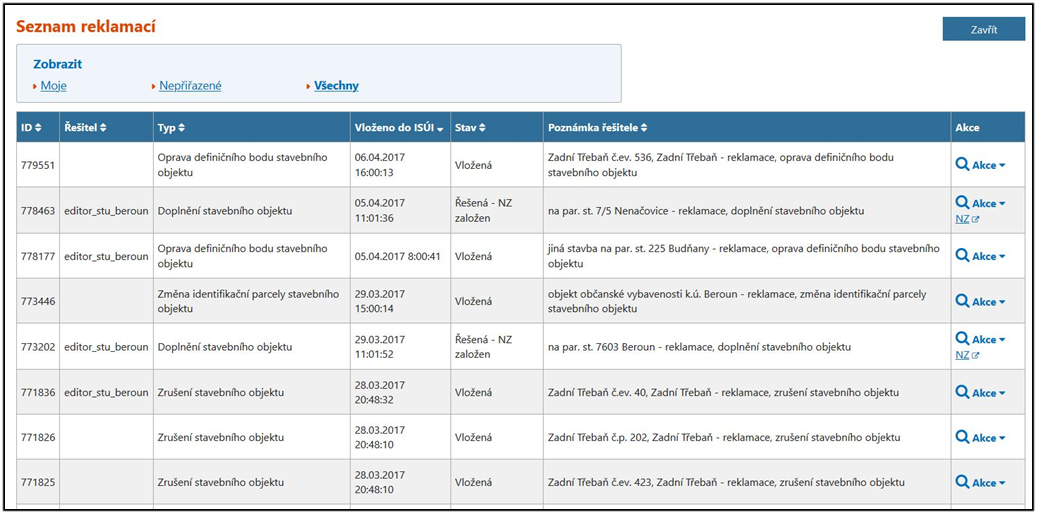1037x514 pixels.
Task: Open magnifier icon for row 771826
Action: click(x=962, y=437)
